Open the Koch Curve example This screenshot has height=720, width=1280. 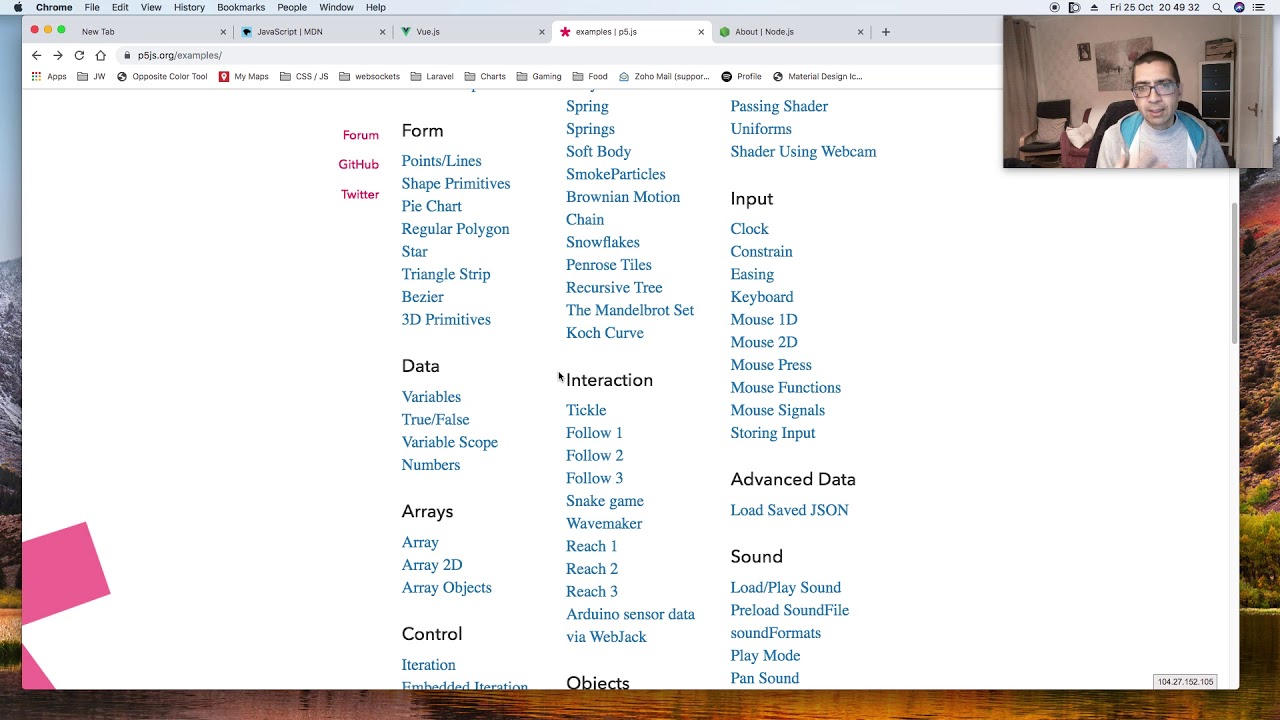[x=605, y=333]
